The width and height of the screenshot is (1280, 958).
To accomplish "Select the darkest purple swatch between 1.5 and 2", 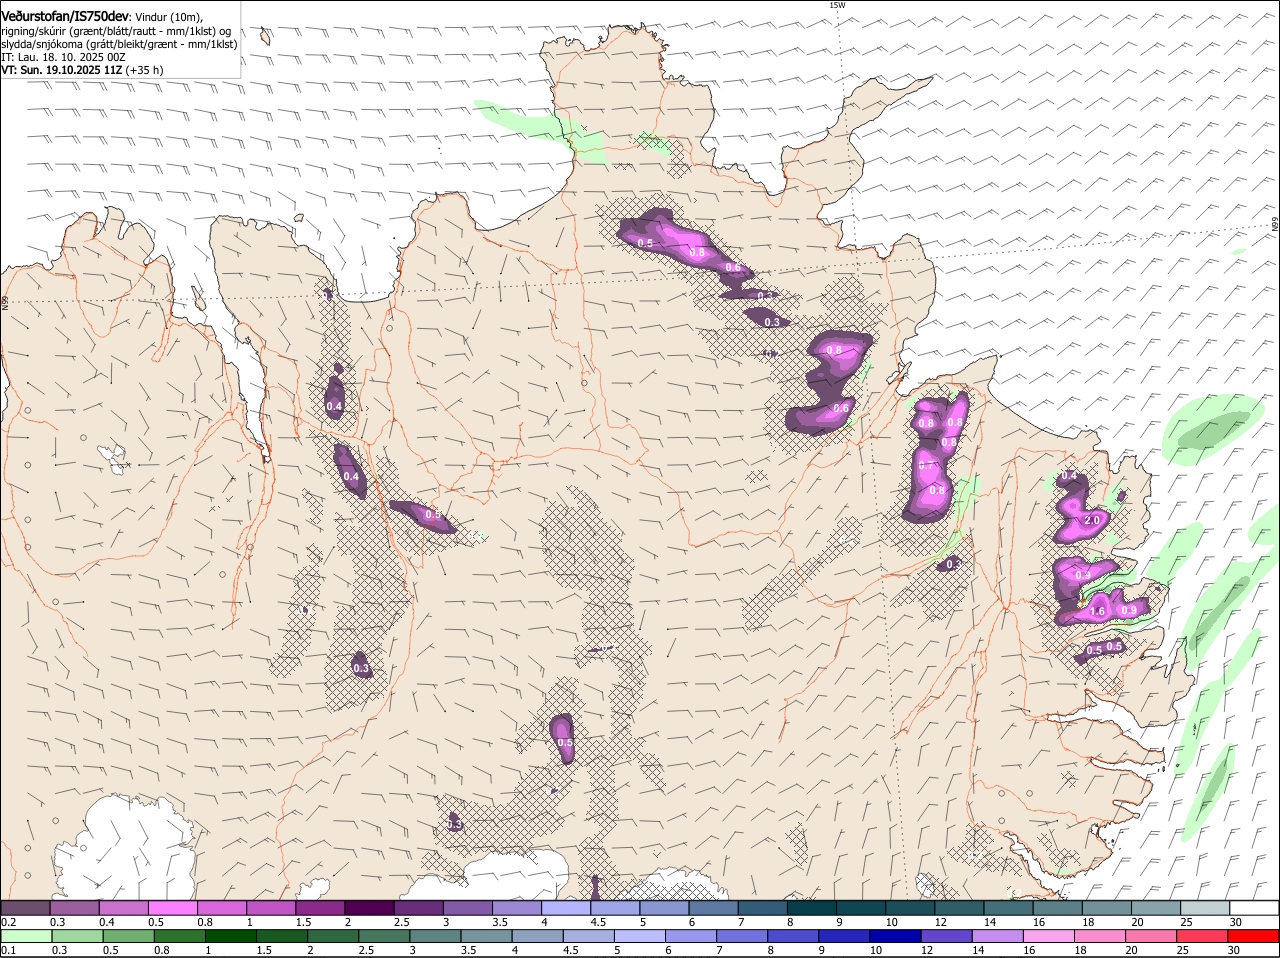I will click(369, 908).
